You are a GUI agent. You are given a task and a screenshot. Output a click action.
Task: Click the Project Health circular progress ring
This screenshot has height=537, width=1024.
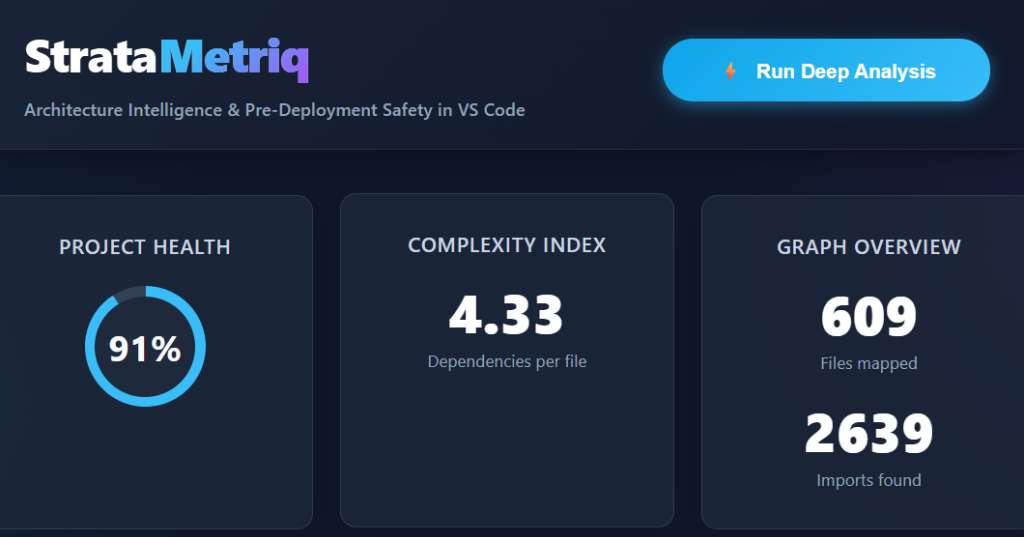145,346
